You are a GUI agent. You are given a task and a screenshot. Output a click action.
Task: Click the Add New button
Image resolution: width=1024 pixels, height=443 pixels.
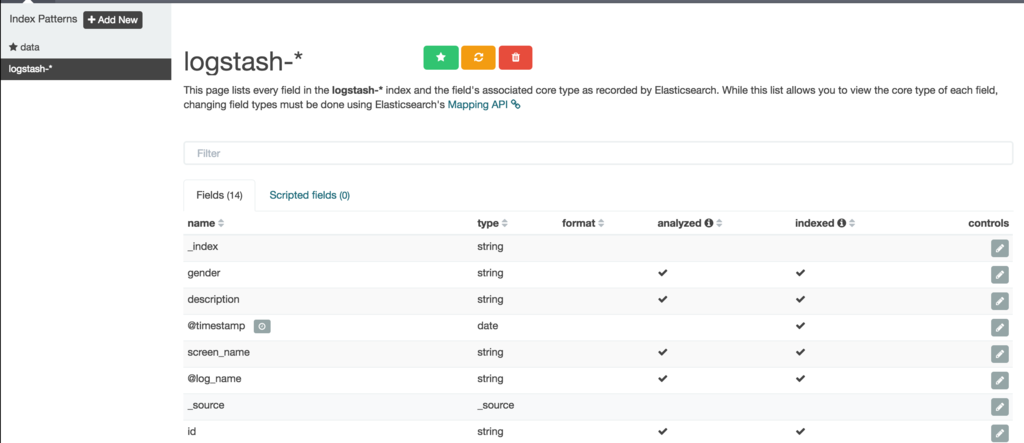coord(113,20)
